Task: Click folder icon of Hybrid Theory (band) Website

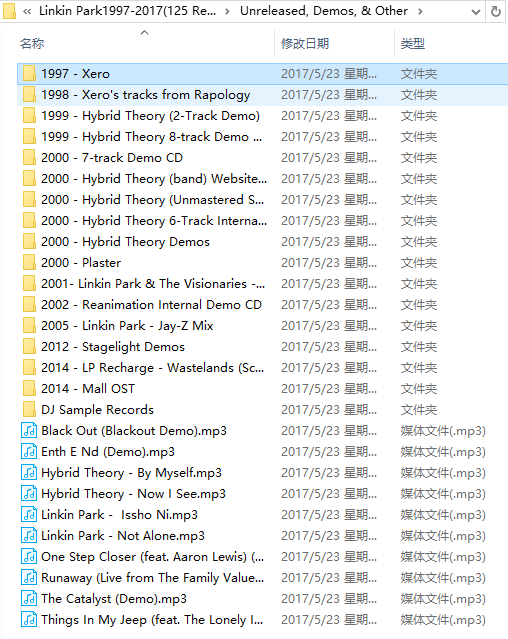Action: [x=29, y=178]
